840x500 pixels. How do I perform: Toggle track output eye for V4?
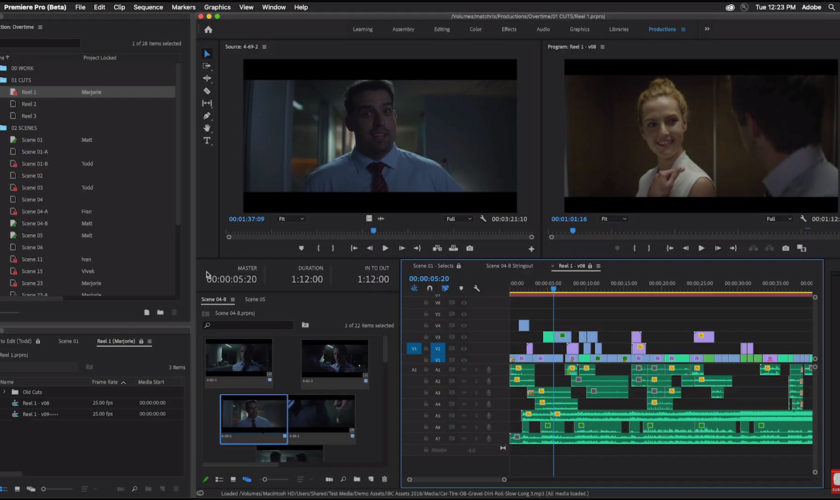(464, 326)
